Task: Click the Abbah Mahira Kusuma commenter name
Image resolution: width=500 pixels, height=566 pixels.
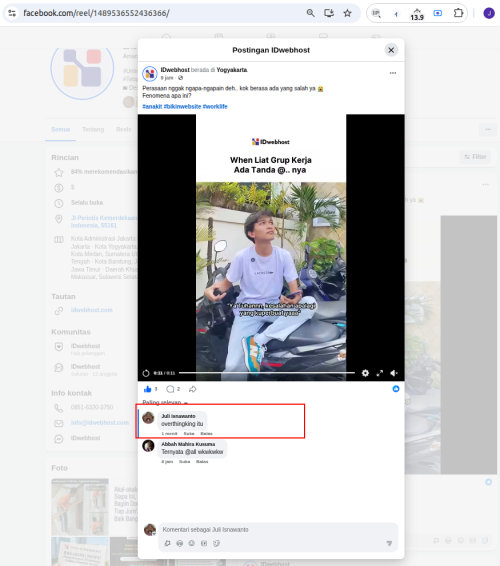Action: coord(188,444)
